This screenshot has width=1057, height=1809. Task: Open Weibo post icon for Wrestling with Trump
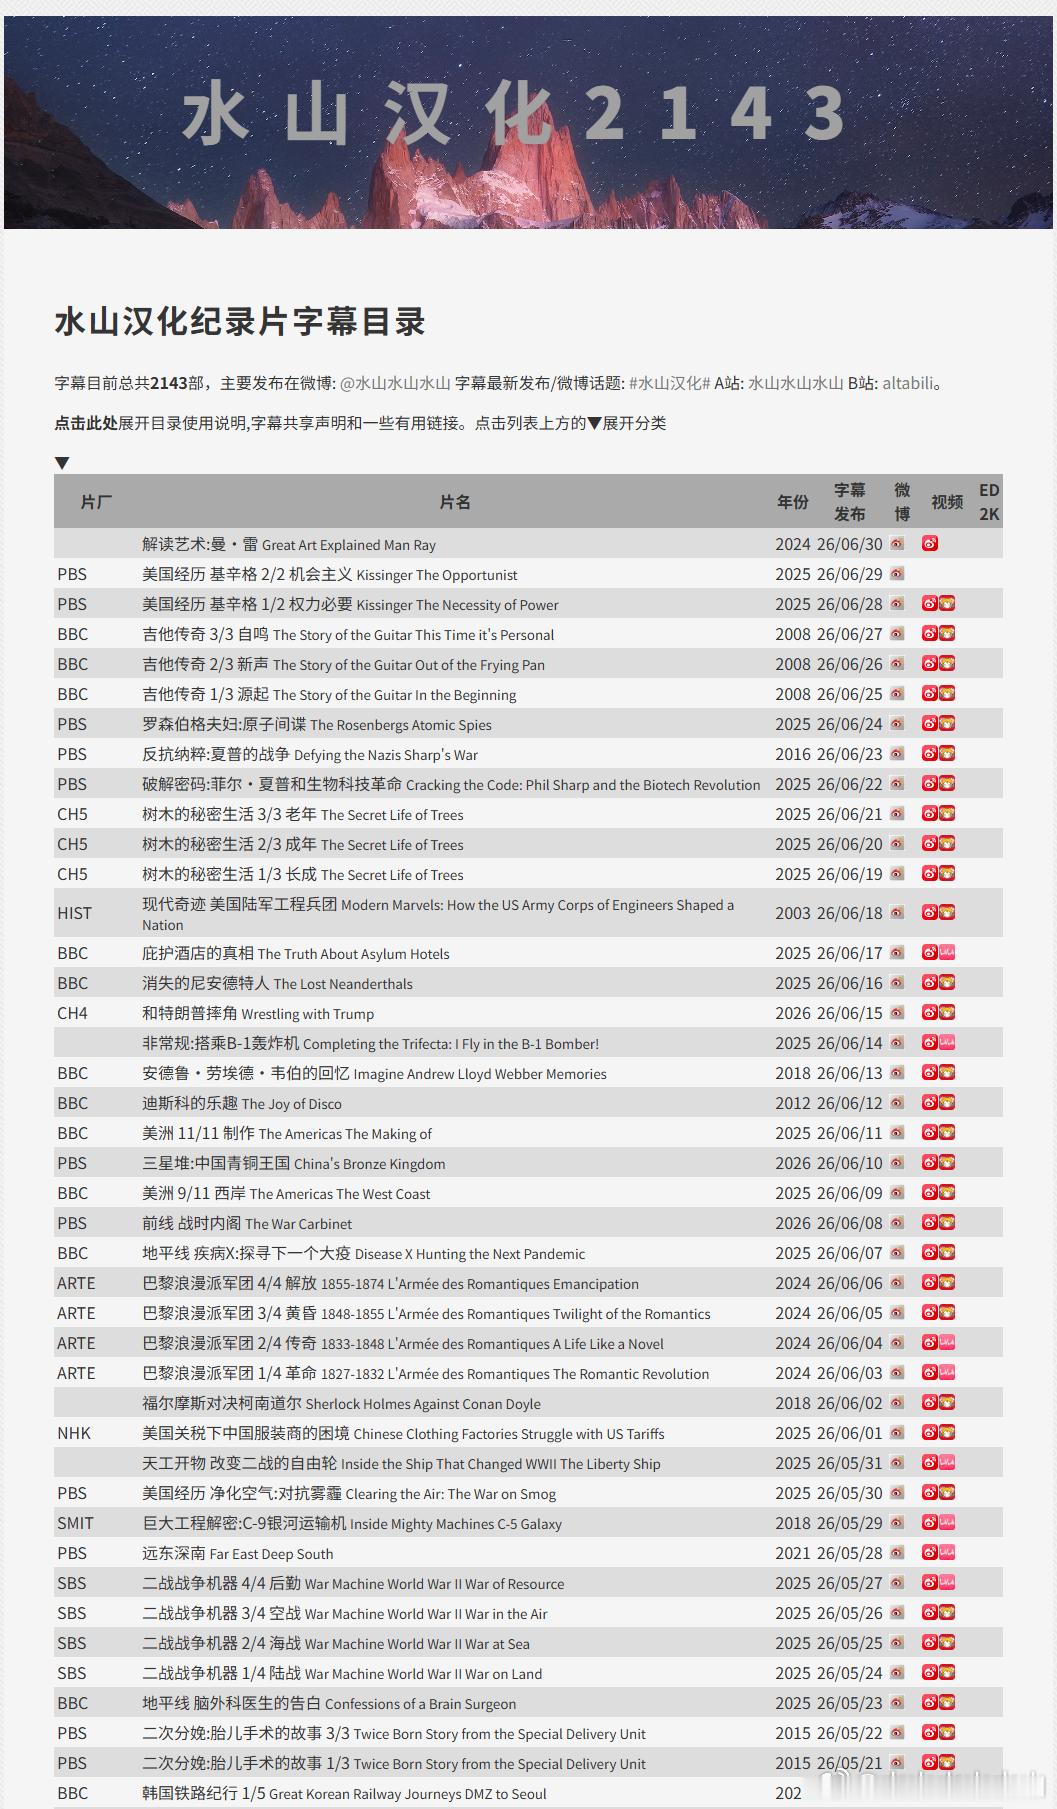point(897,1013)
